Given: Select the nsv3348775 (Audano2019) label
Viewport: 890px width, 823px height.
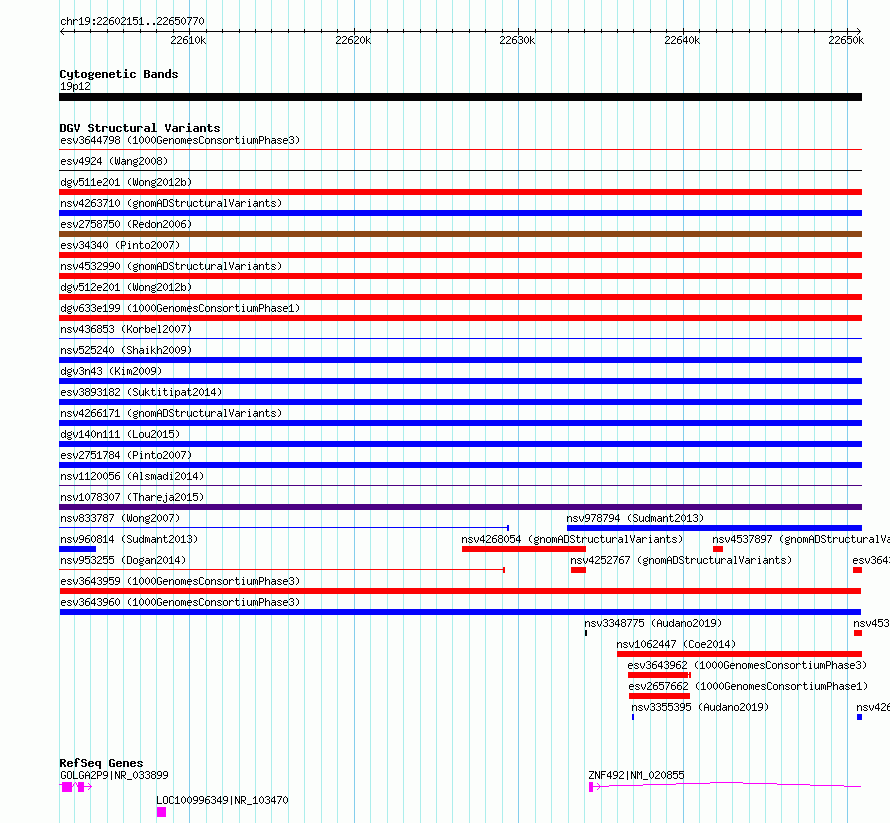Looking at the screenshot, I should (653, 623).
